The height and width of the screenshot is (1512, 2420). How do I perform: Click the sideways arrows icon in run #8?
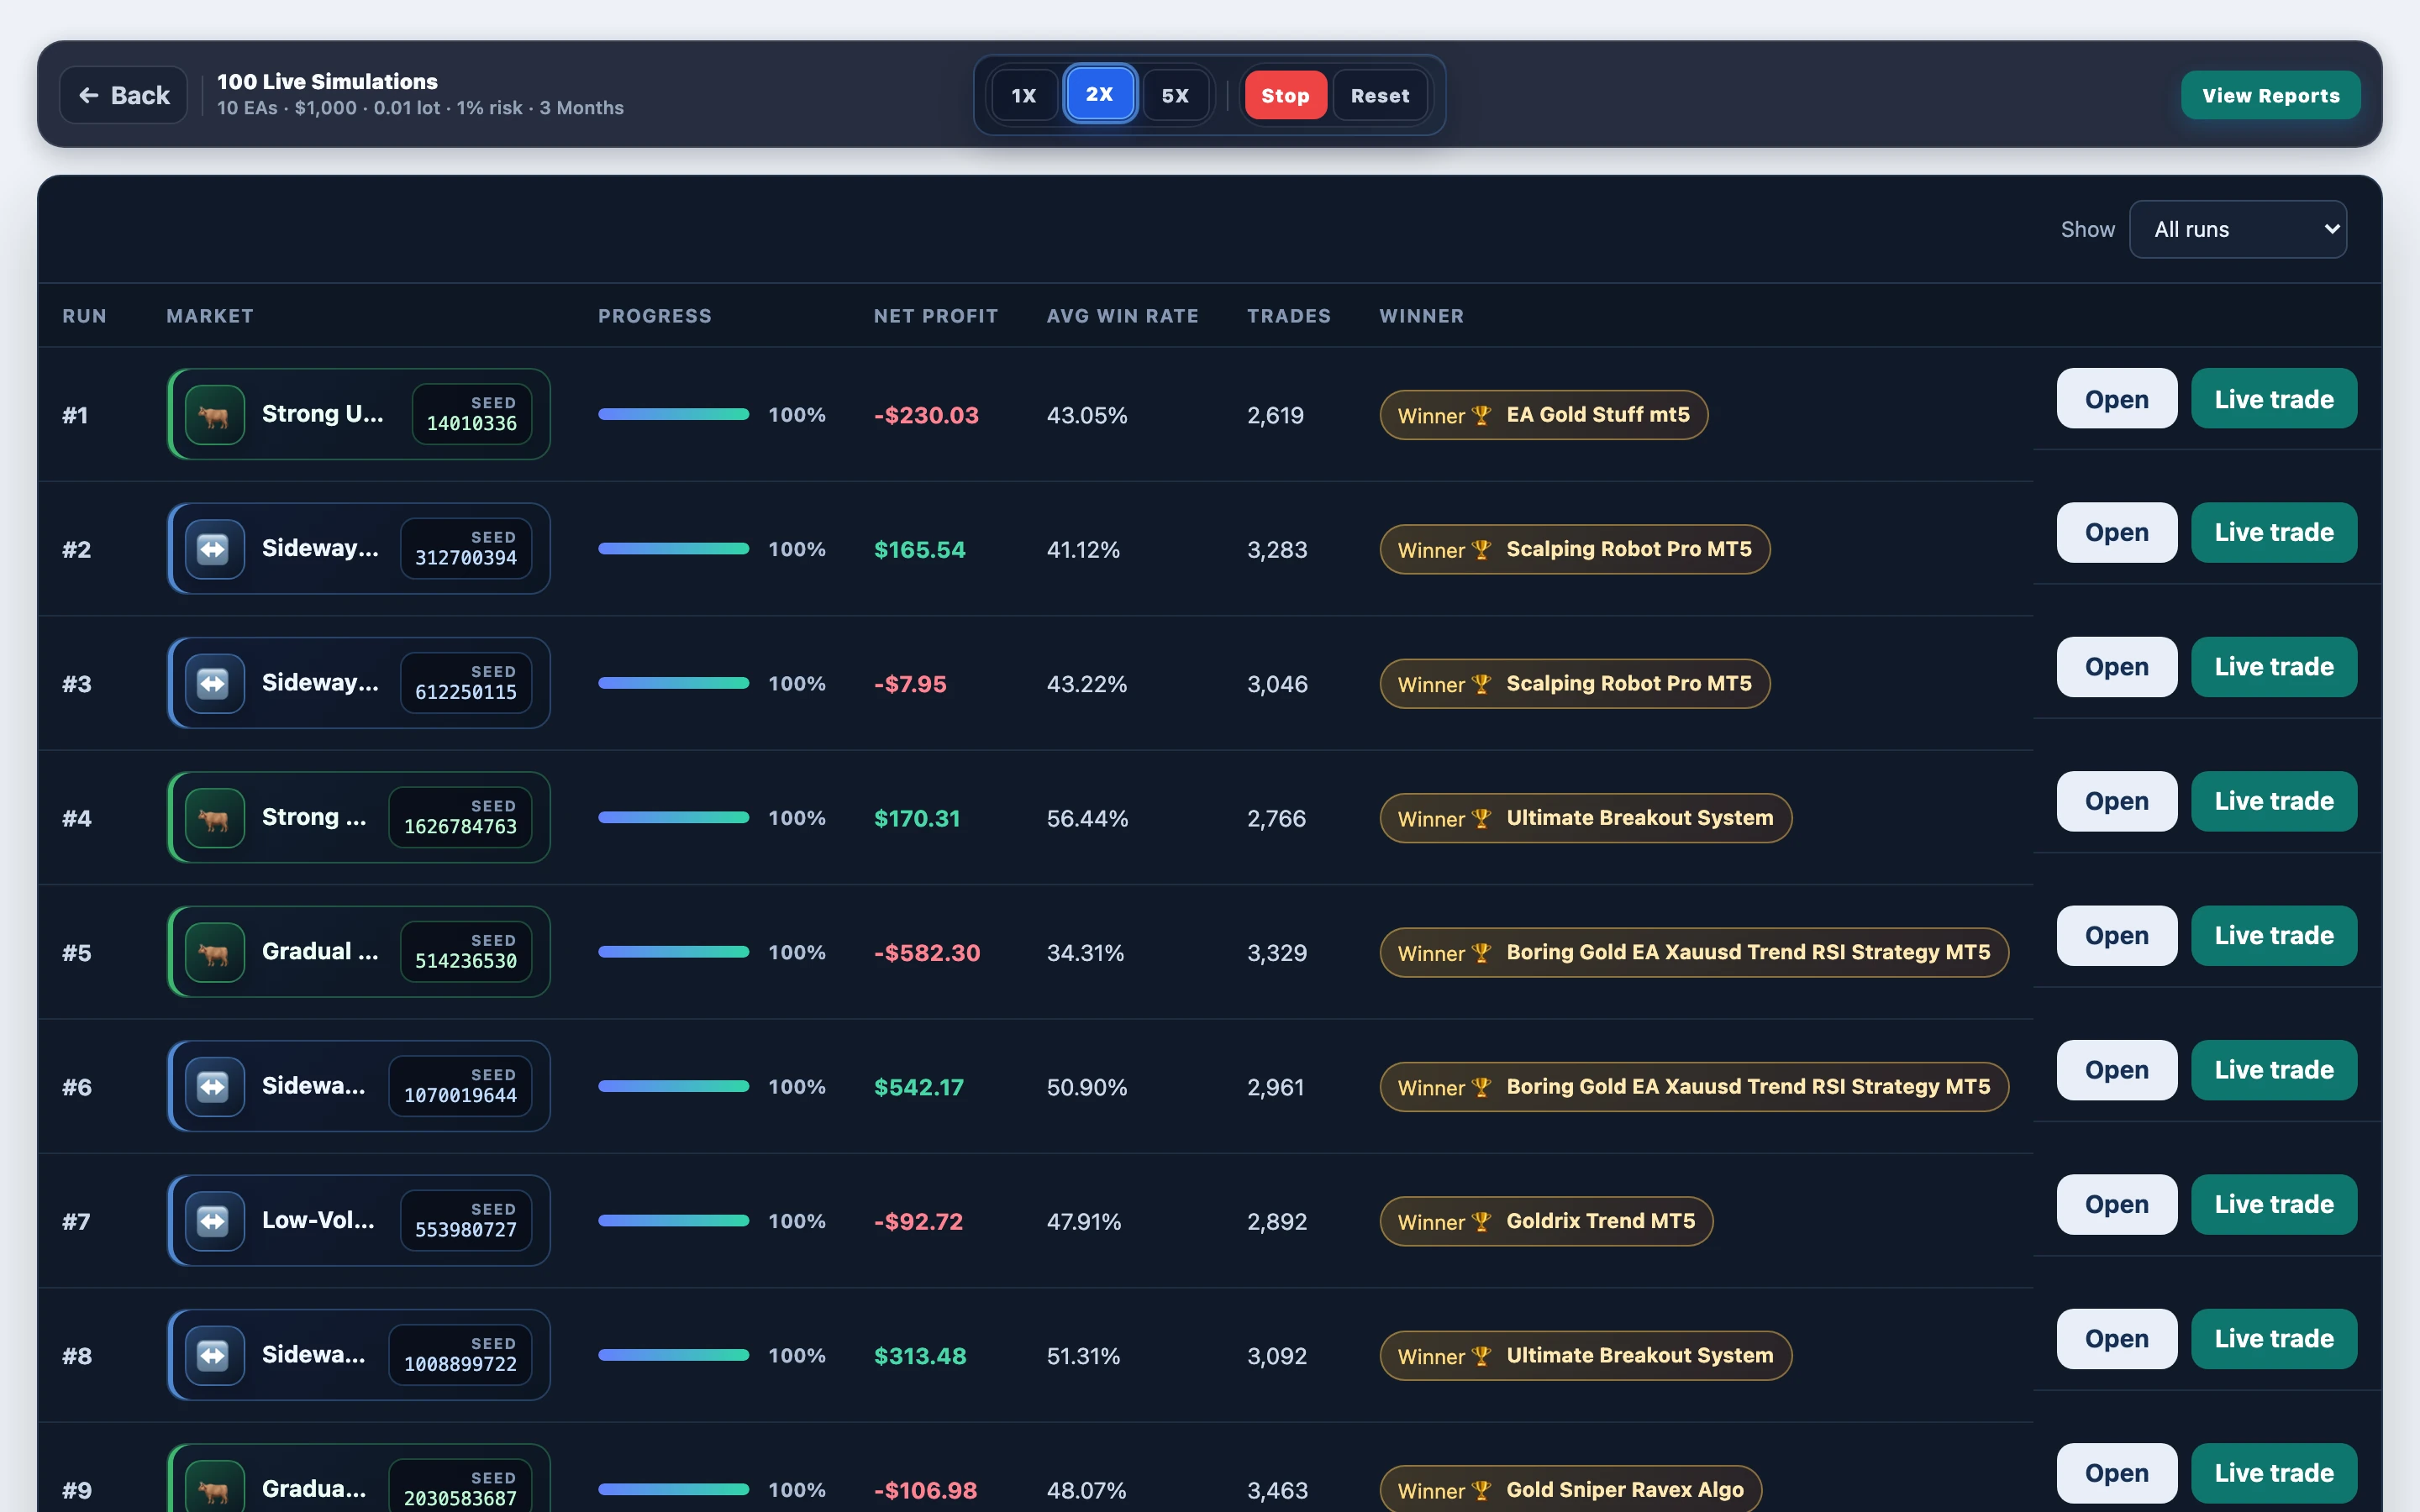pos(214,1355)
